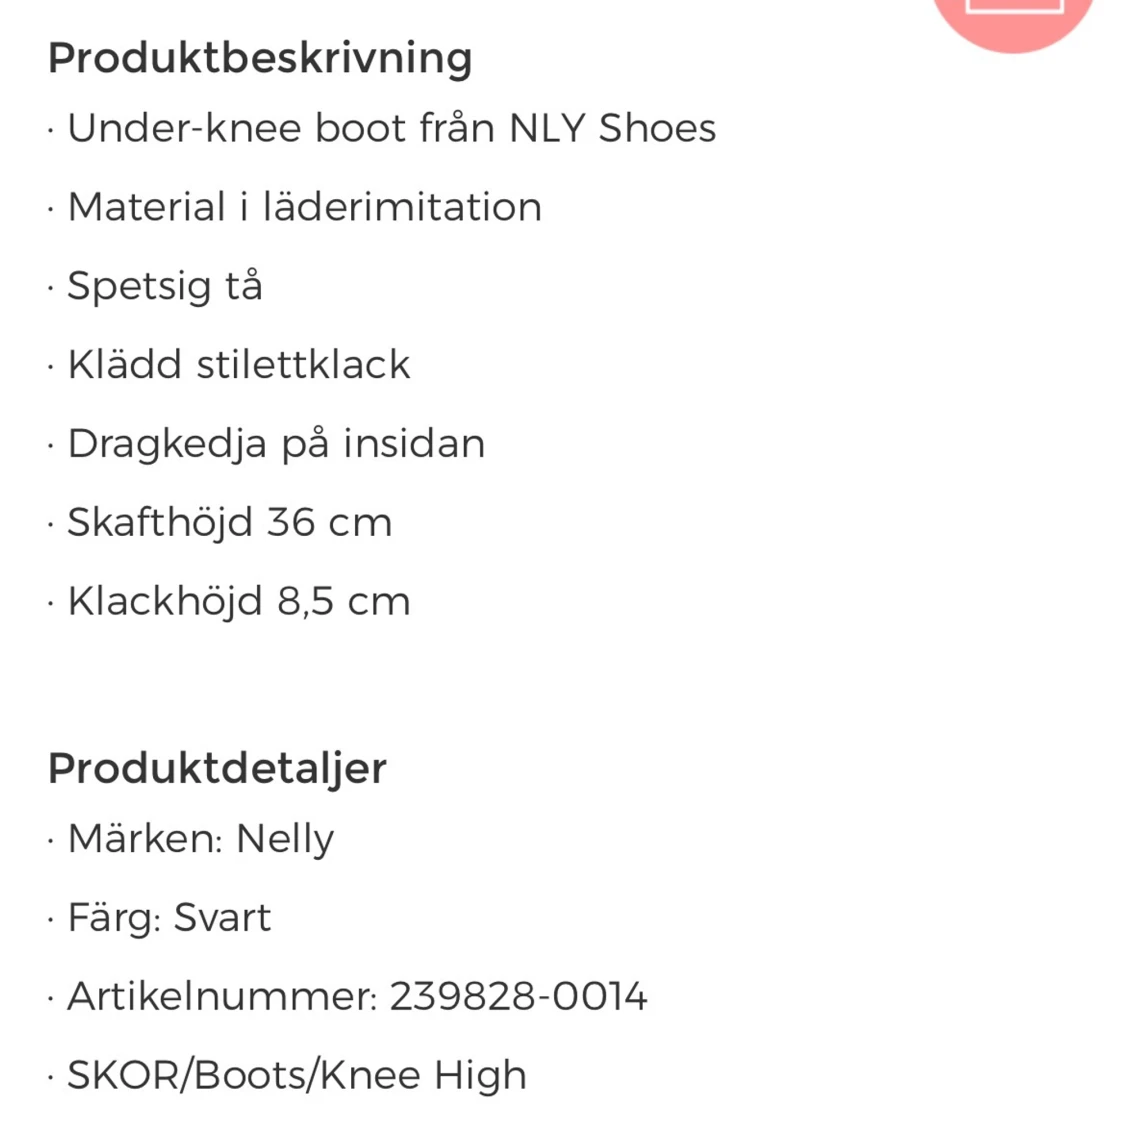Click the word SKOR in category path

tap(122, 1075)
